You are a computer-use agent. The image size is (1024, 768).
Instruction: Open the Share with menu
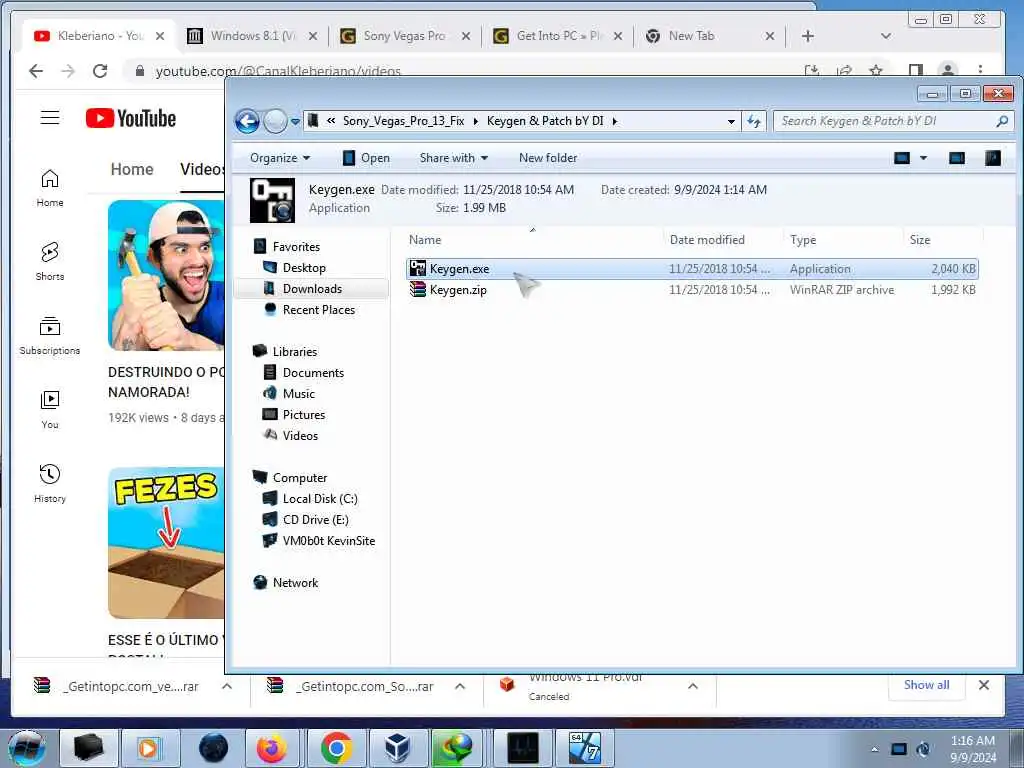click(x=454, y=158)
